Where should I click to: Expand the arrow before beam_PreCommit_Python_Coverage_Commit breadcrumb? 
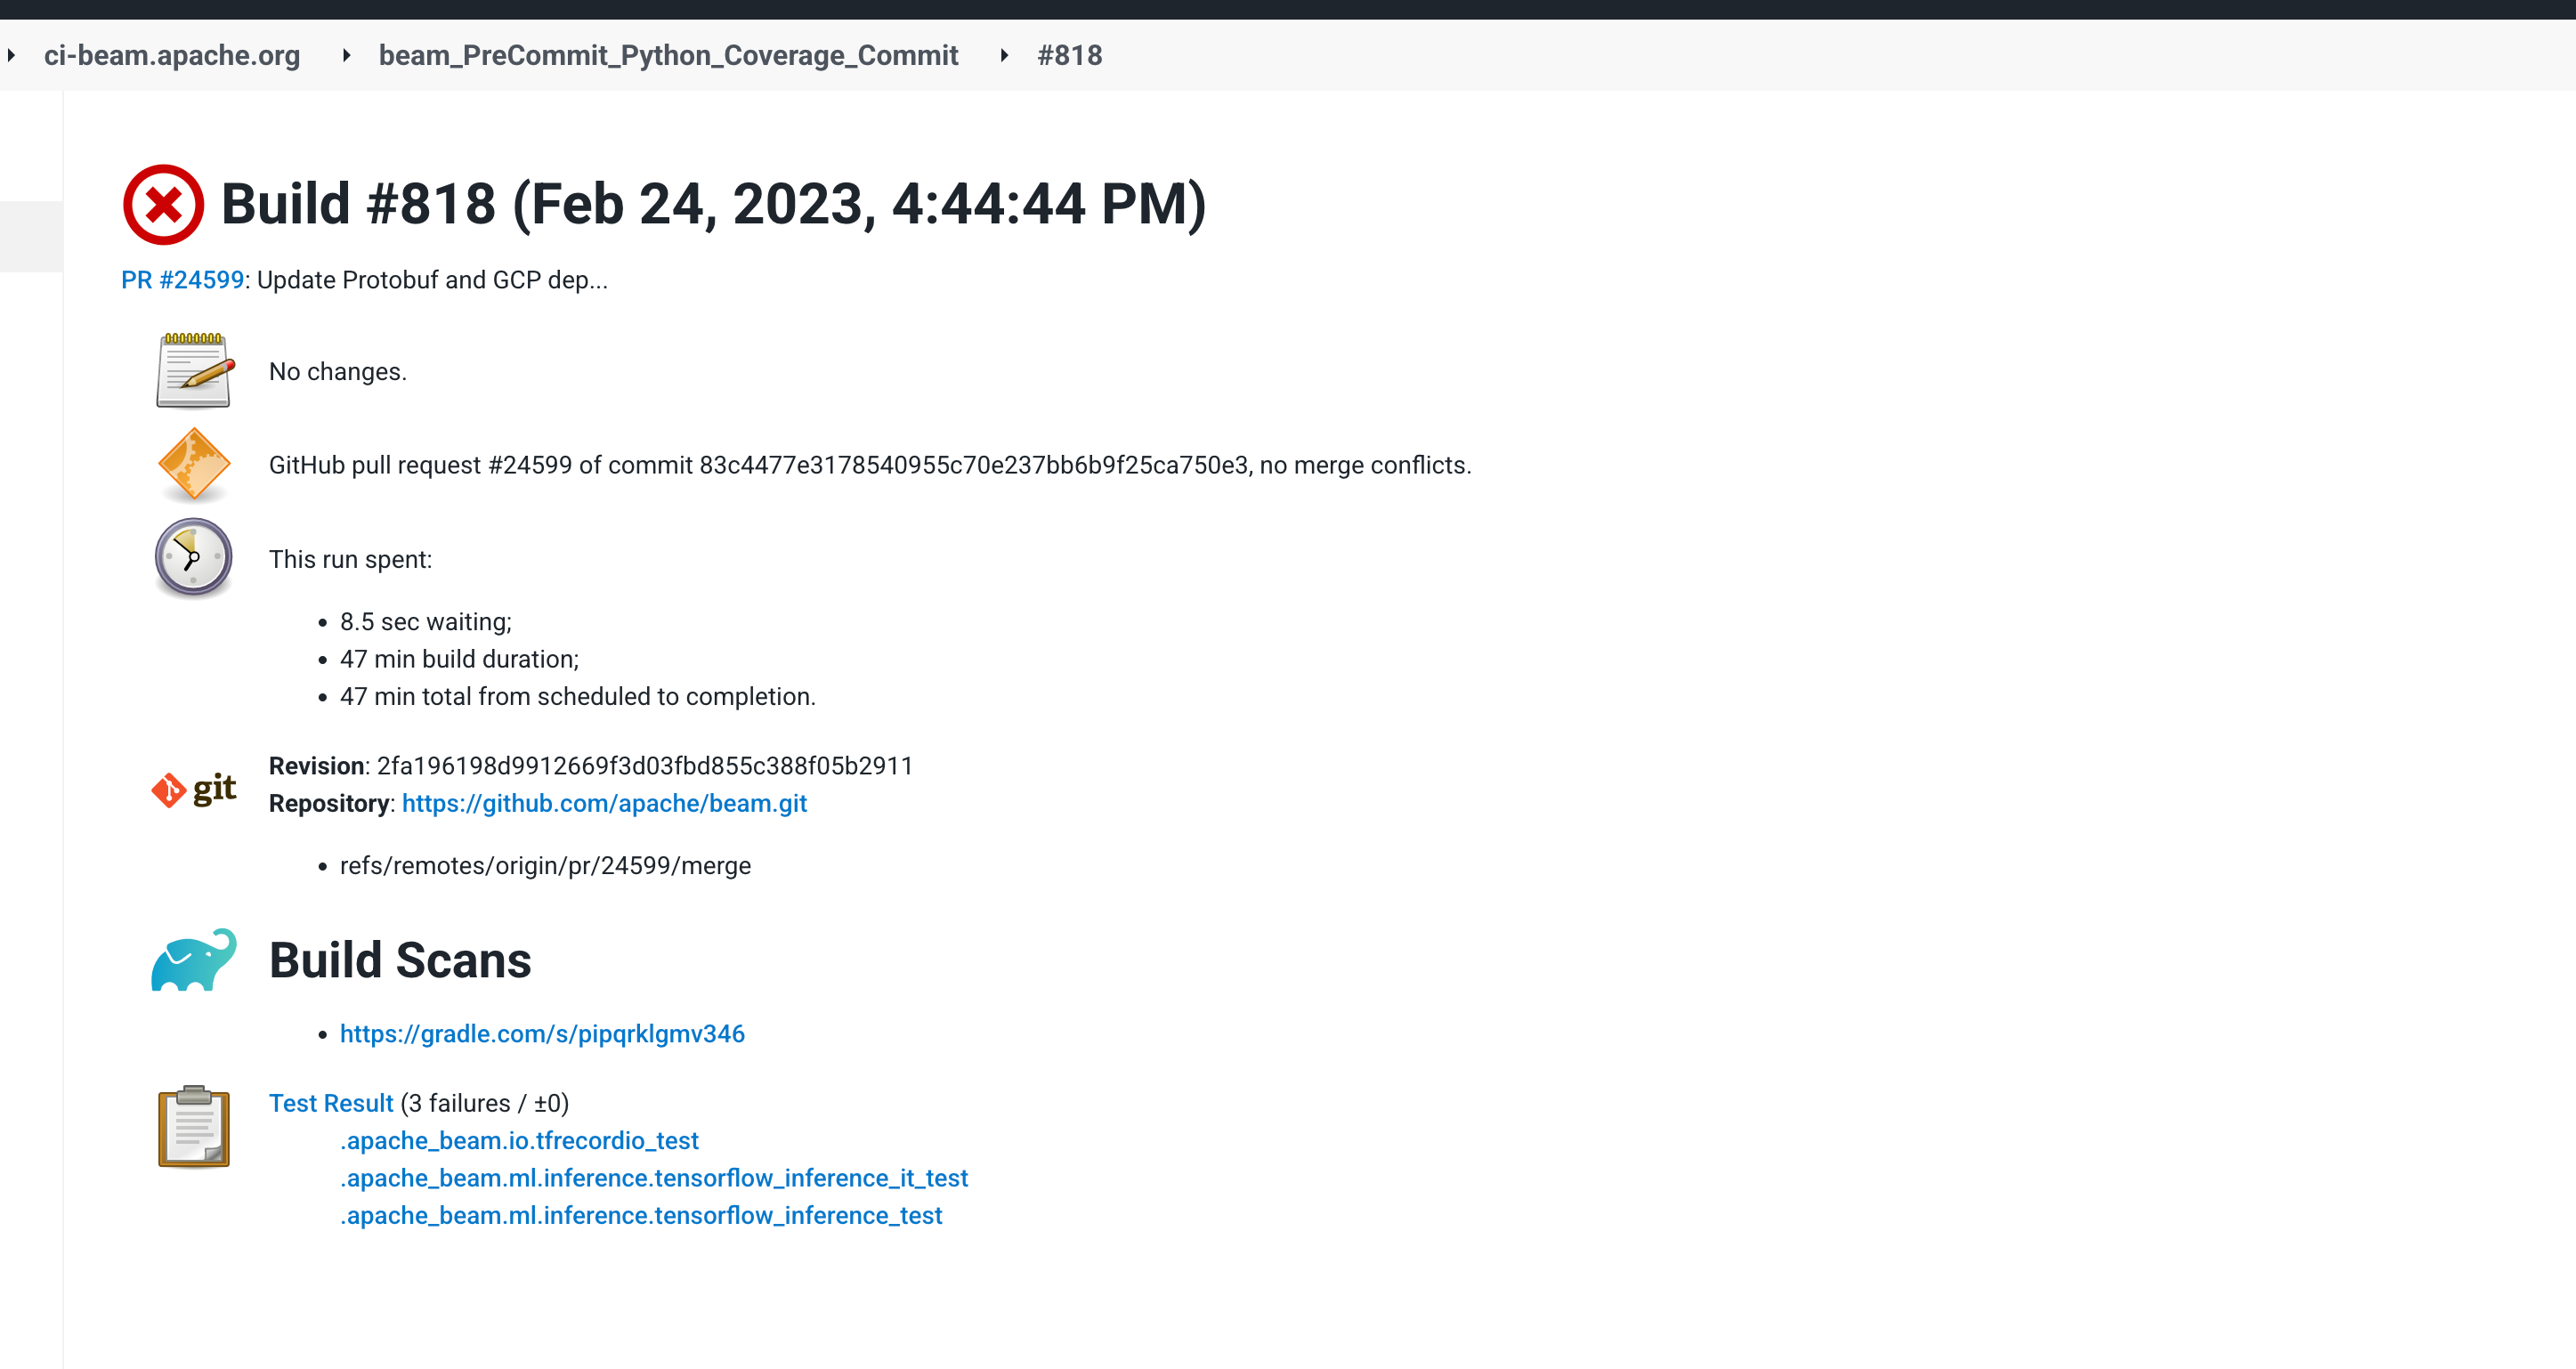[346, 55]
